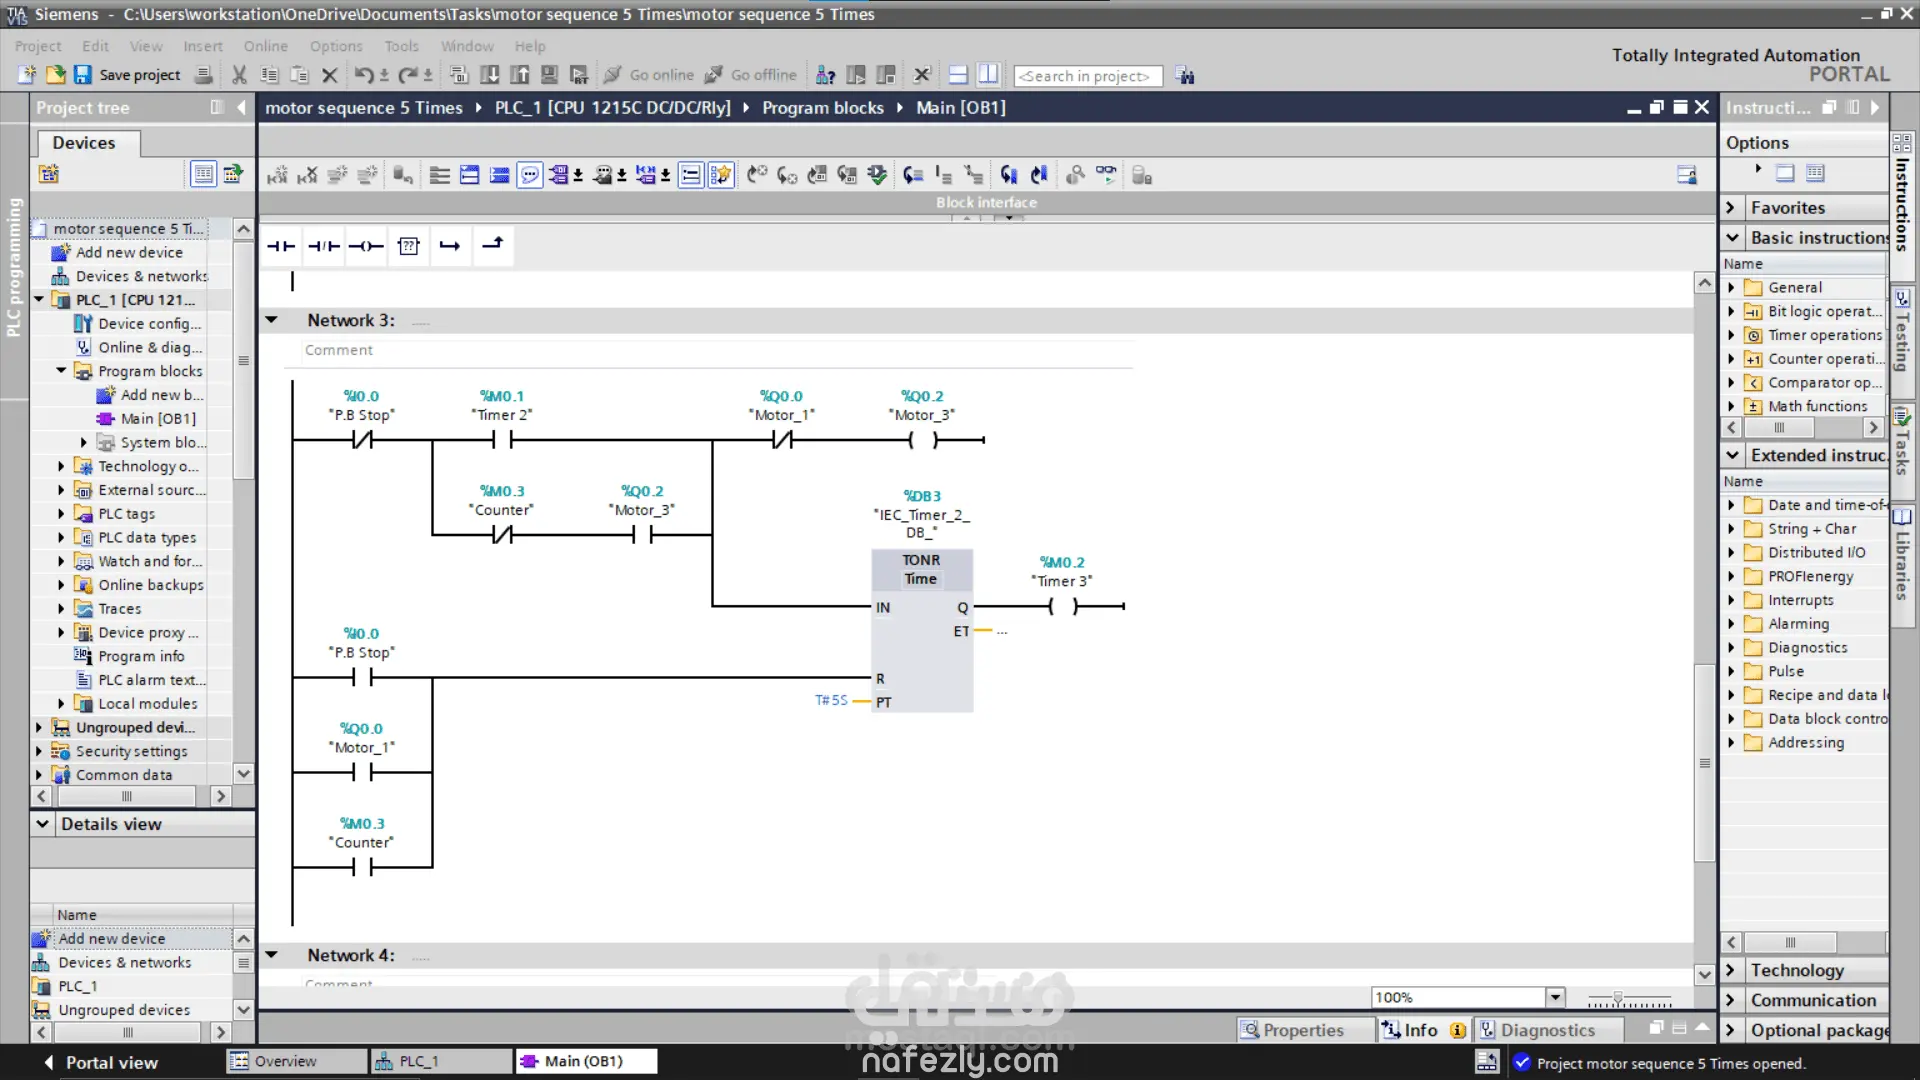Collapse the Details view section
The image size is (1920, 1080).
42,824
